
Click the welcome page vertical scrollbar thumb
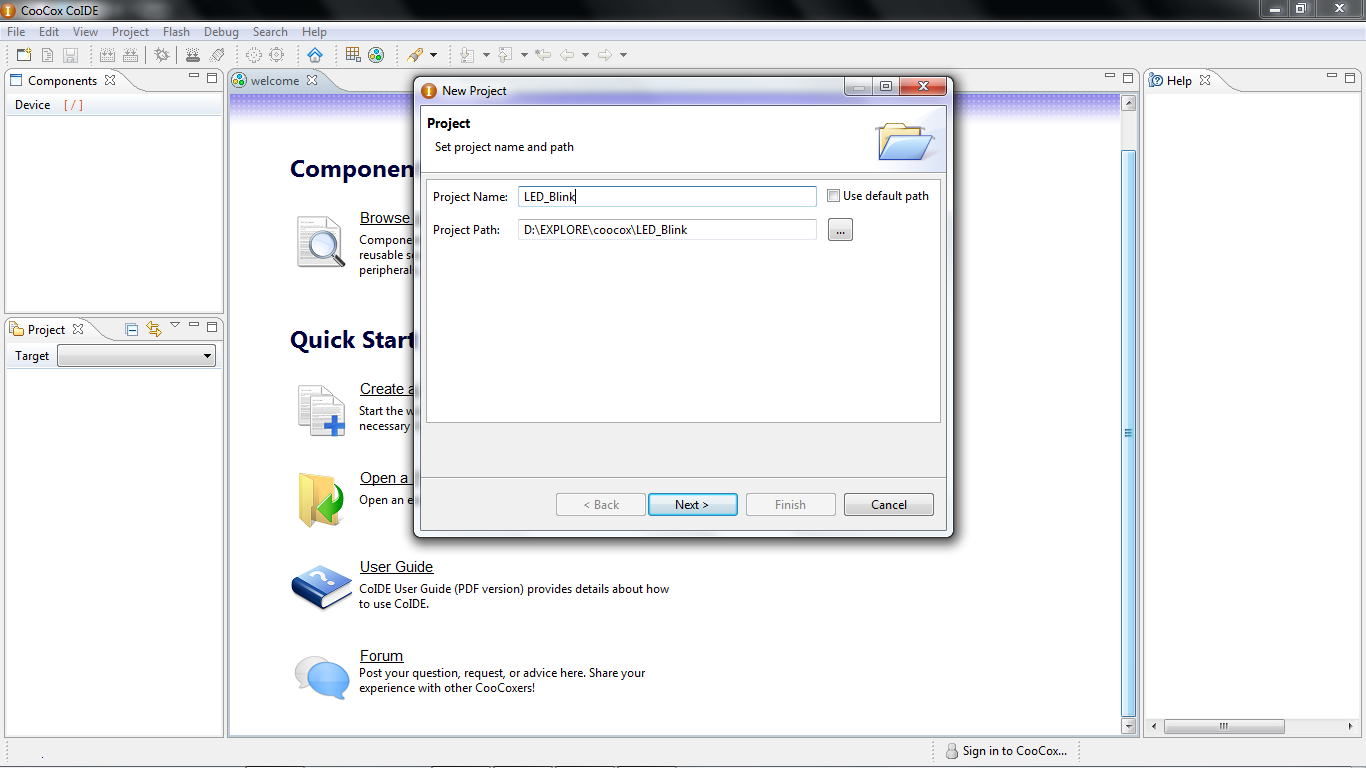[x=1128, y=433]
